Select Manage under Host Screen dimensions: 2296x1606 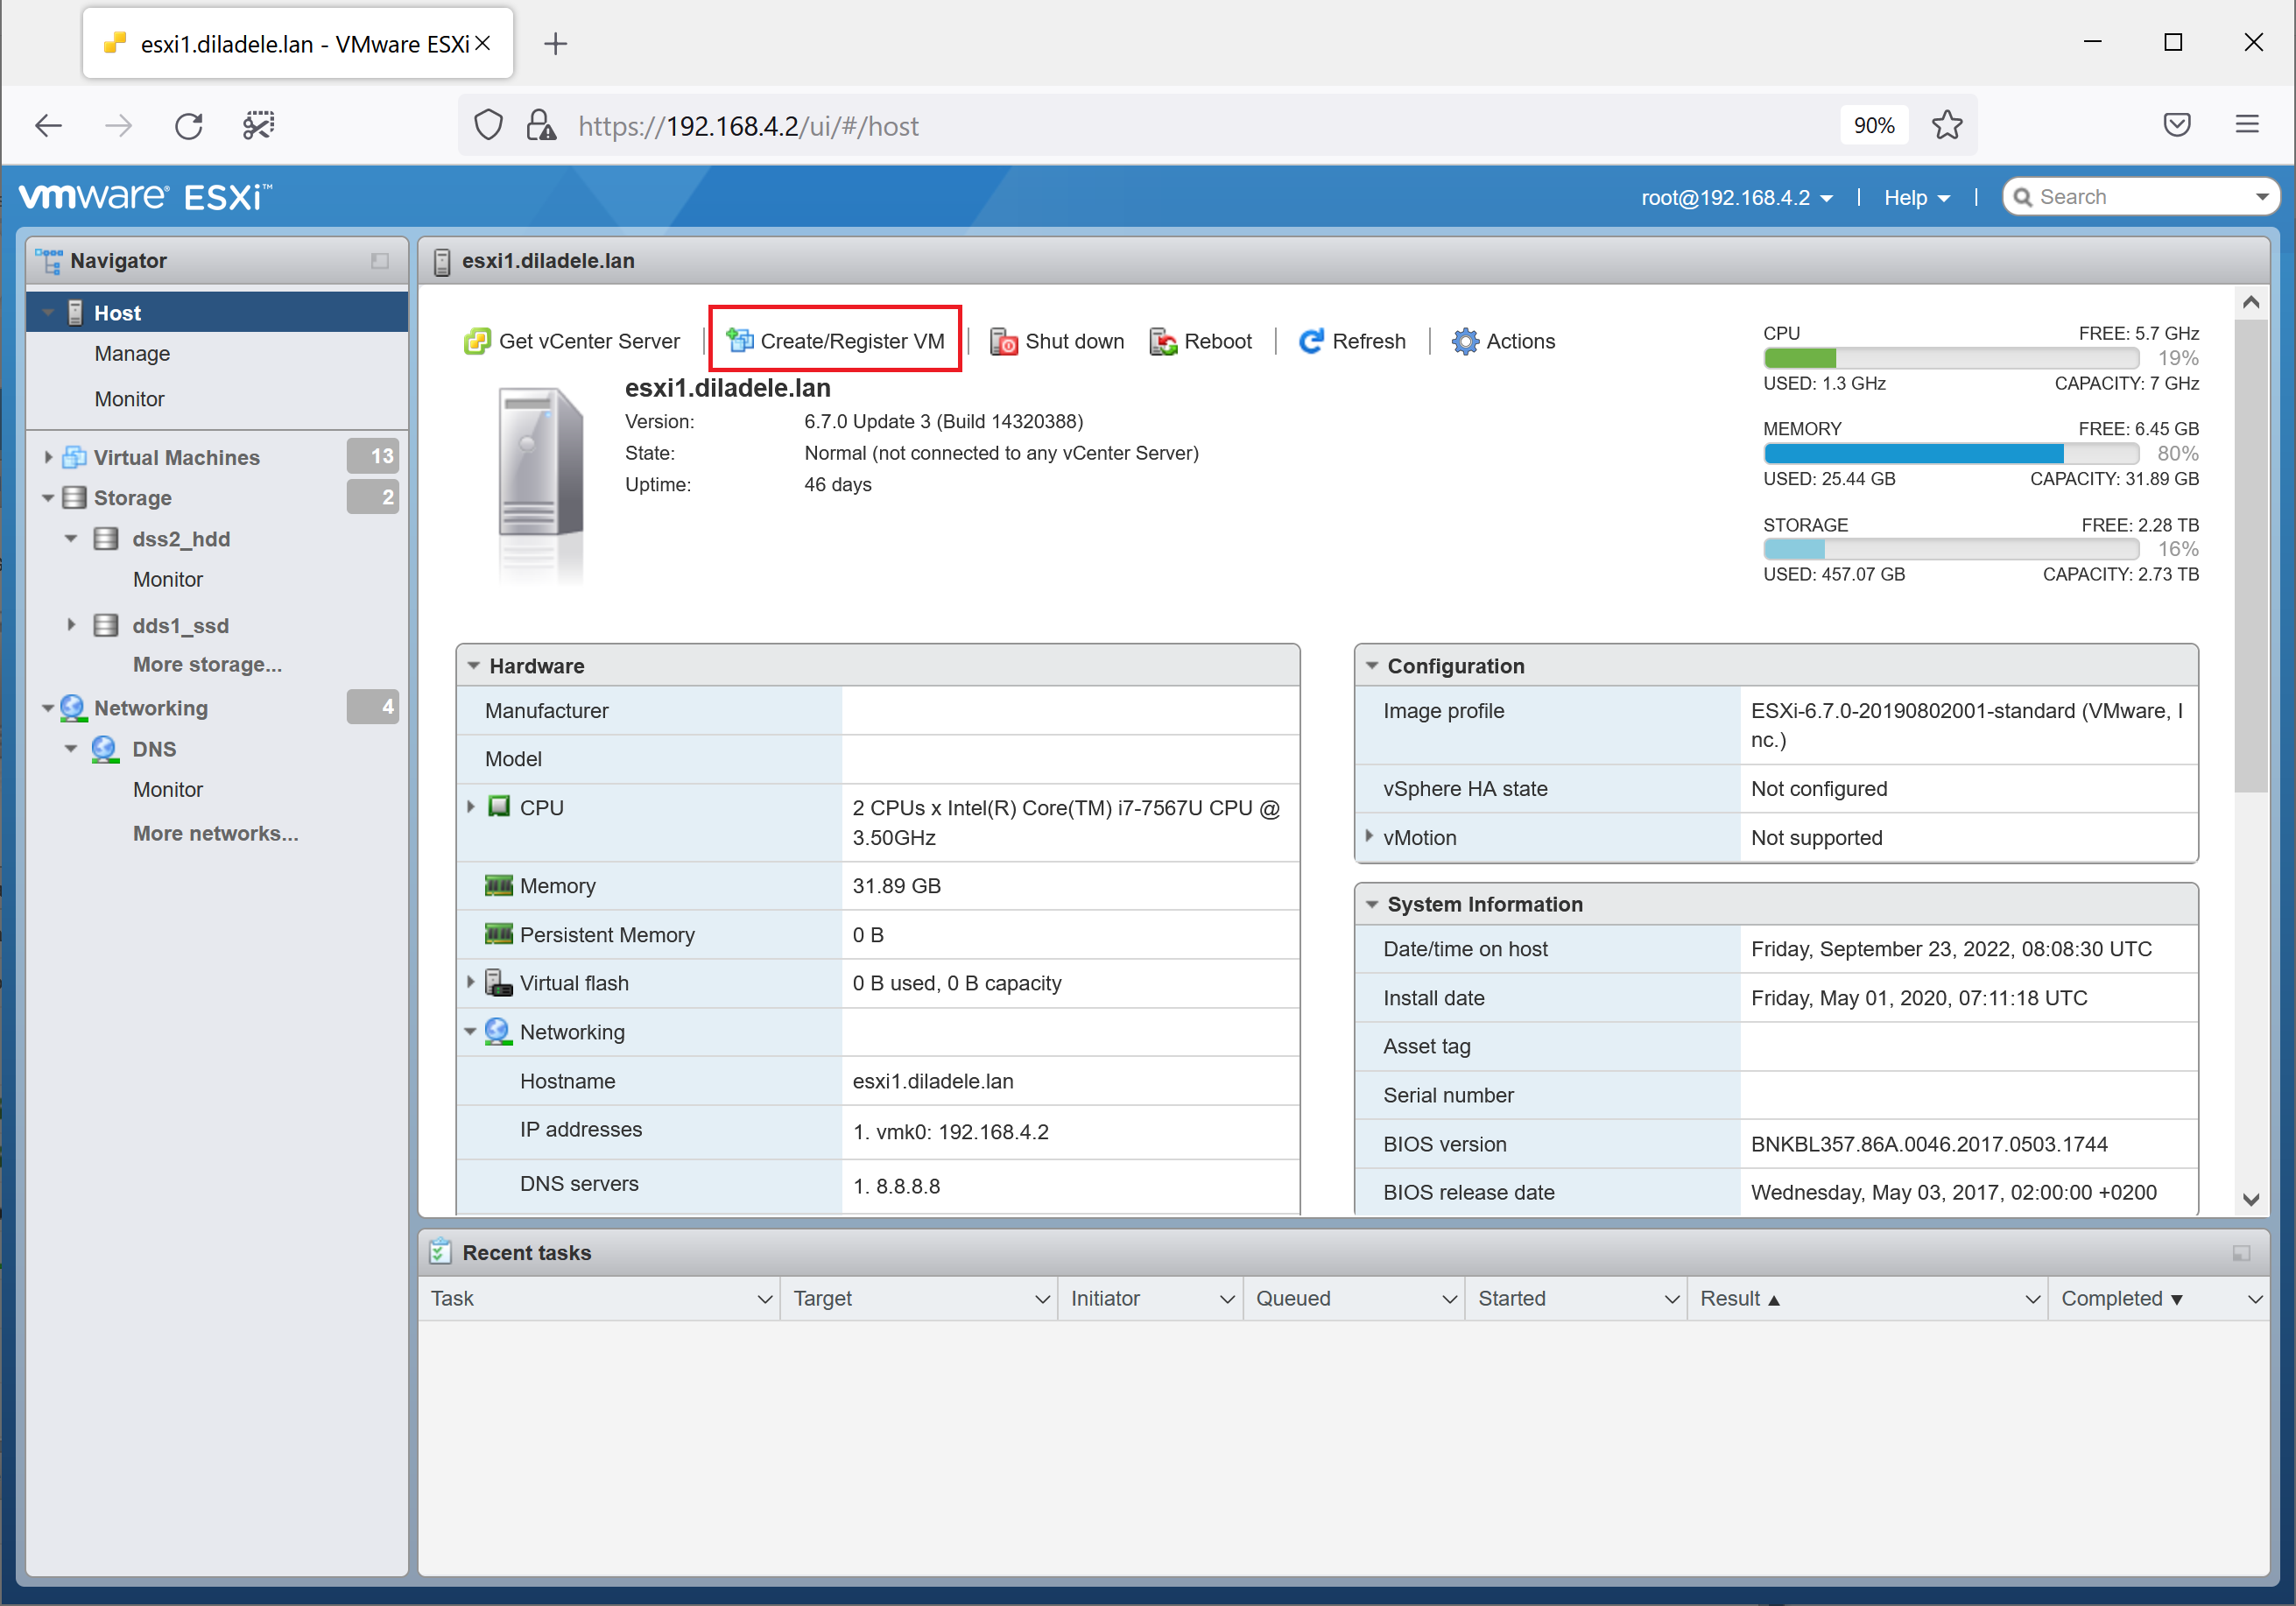click(x=132, y=354)
